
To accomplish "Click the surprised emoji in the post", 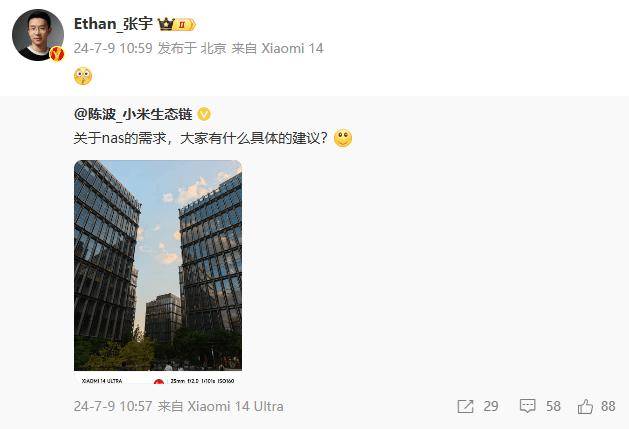I will point(83,76).
